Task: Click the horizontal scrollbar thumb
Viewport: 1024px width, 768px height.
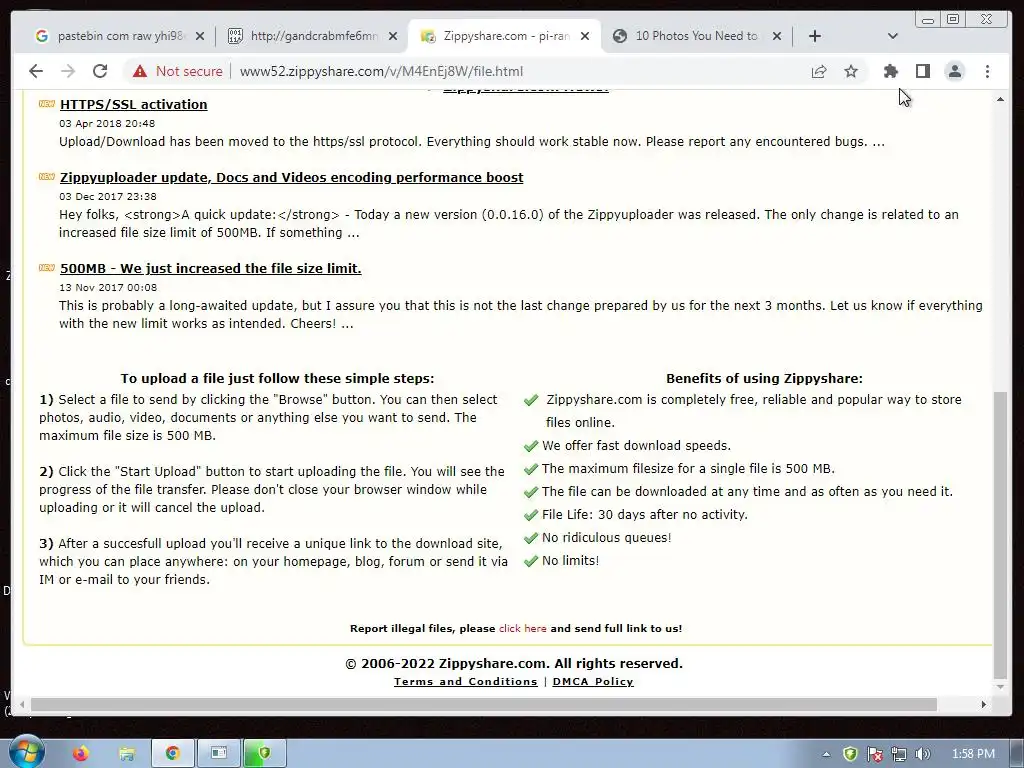Action: [483, 705]
